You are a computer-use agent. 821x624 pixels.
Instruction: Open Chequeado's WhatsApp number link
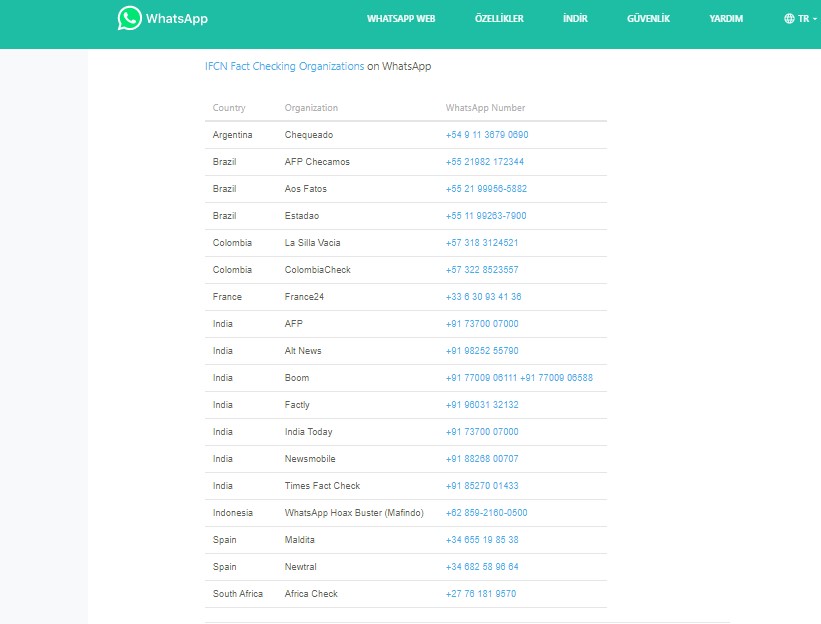point(487,135)
